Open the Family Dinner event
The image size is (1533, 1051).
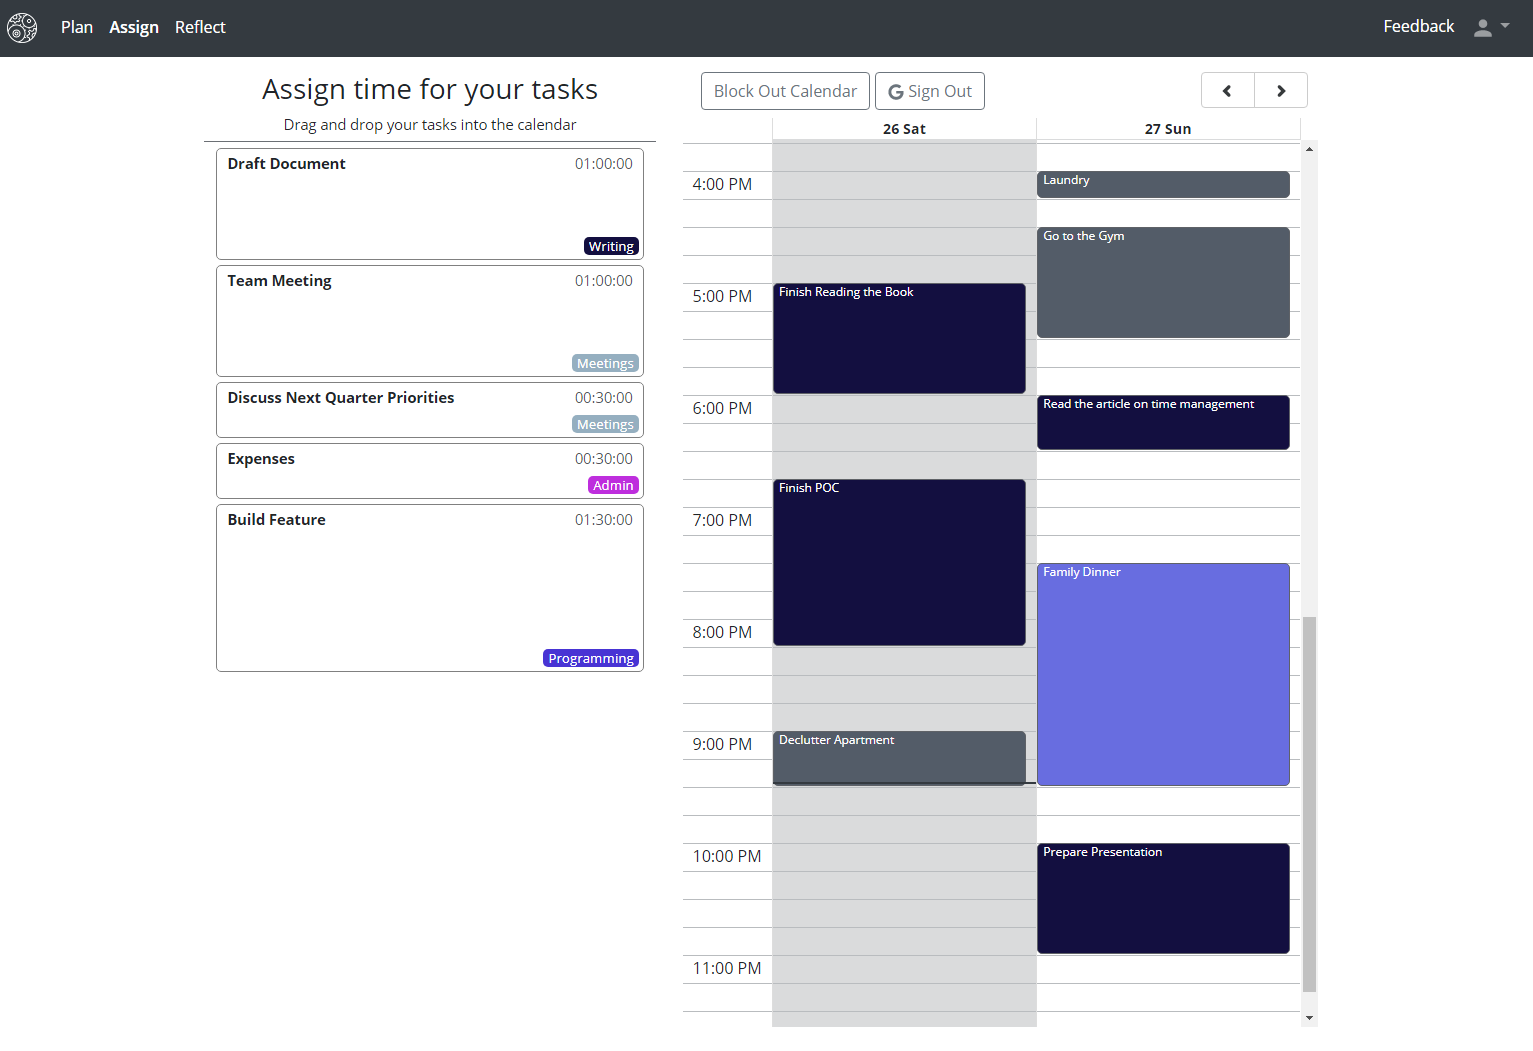click(1163, 674)
